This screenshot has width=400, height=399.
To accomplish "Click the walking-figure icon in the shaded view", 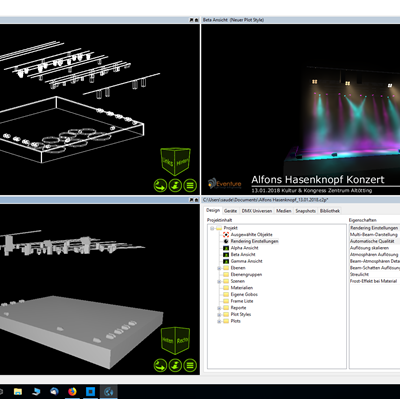I will click(175, 365).
